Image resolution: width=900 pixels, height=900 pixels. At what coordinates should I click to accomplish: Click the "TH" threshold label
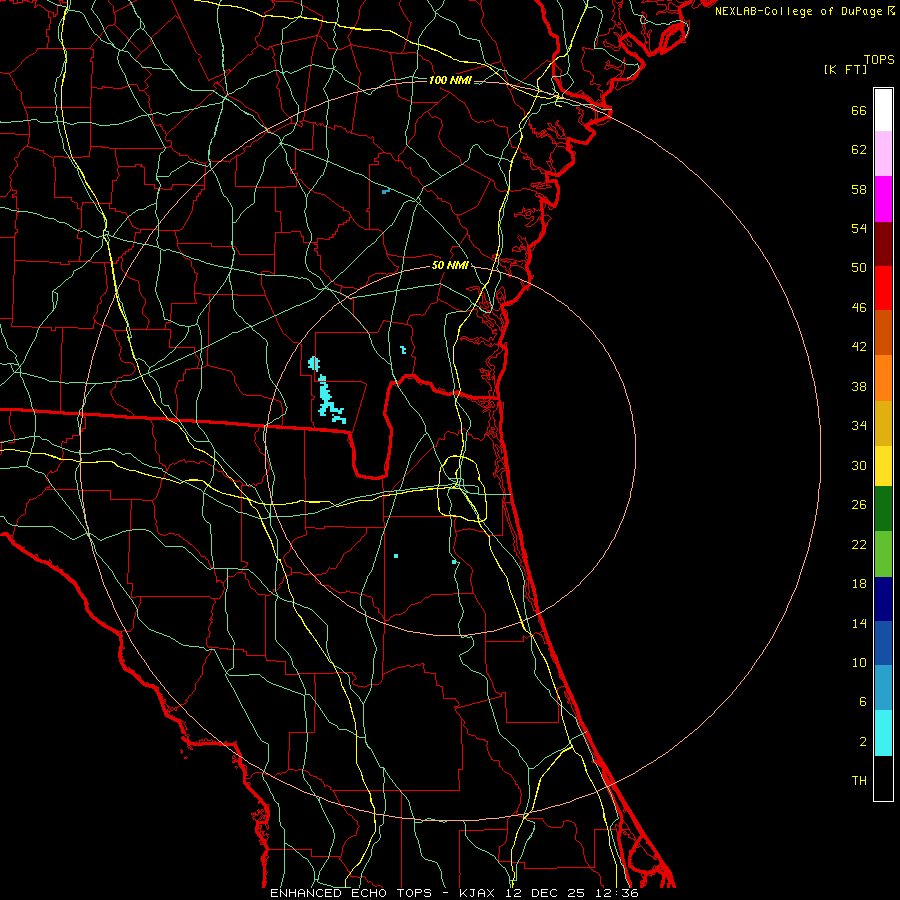[x=859, y=781]
